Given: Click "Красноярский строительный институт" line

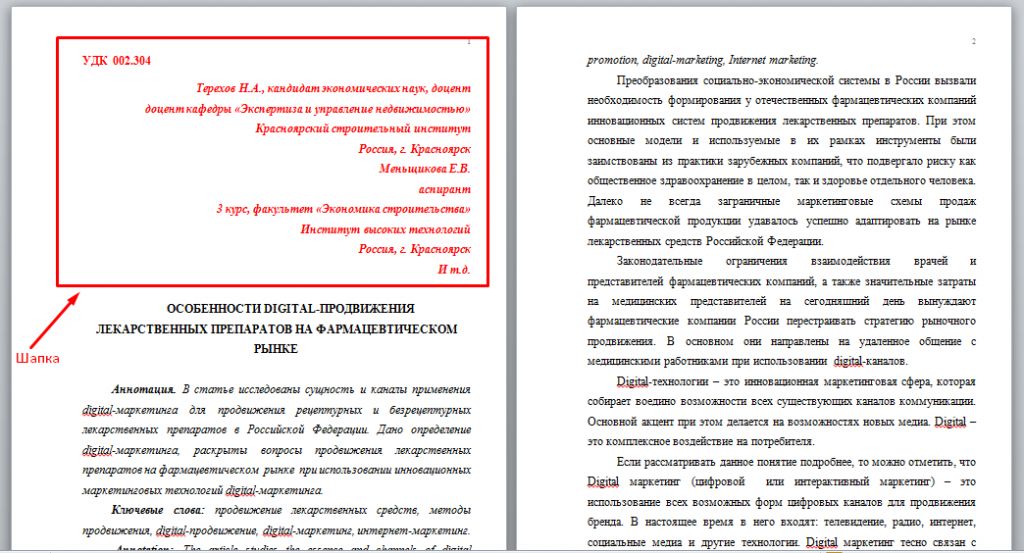Looking at the screenshot, I should point(363,129).
